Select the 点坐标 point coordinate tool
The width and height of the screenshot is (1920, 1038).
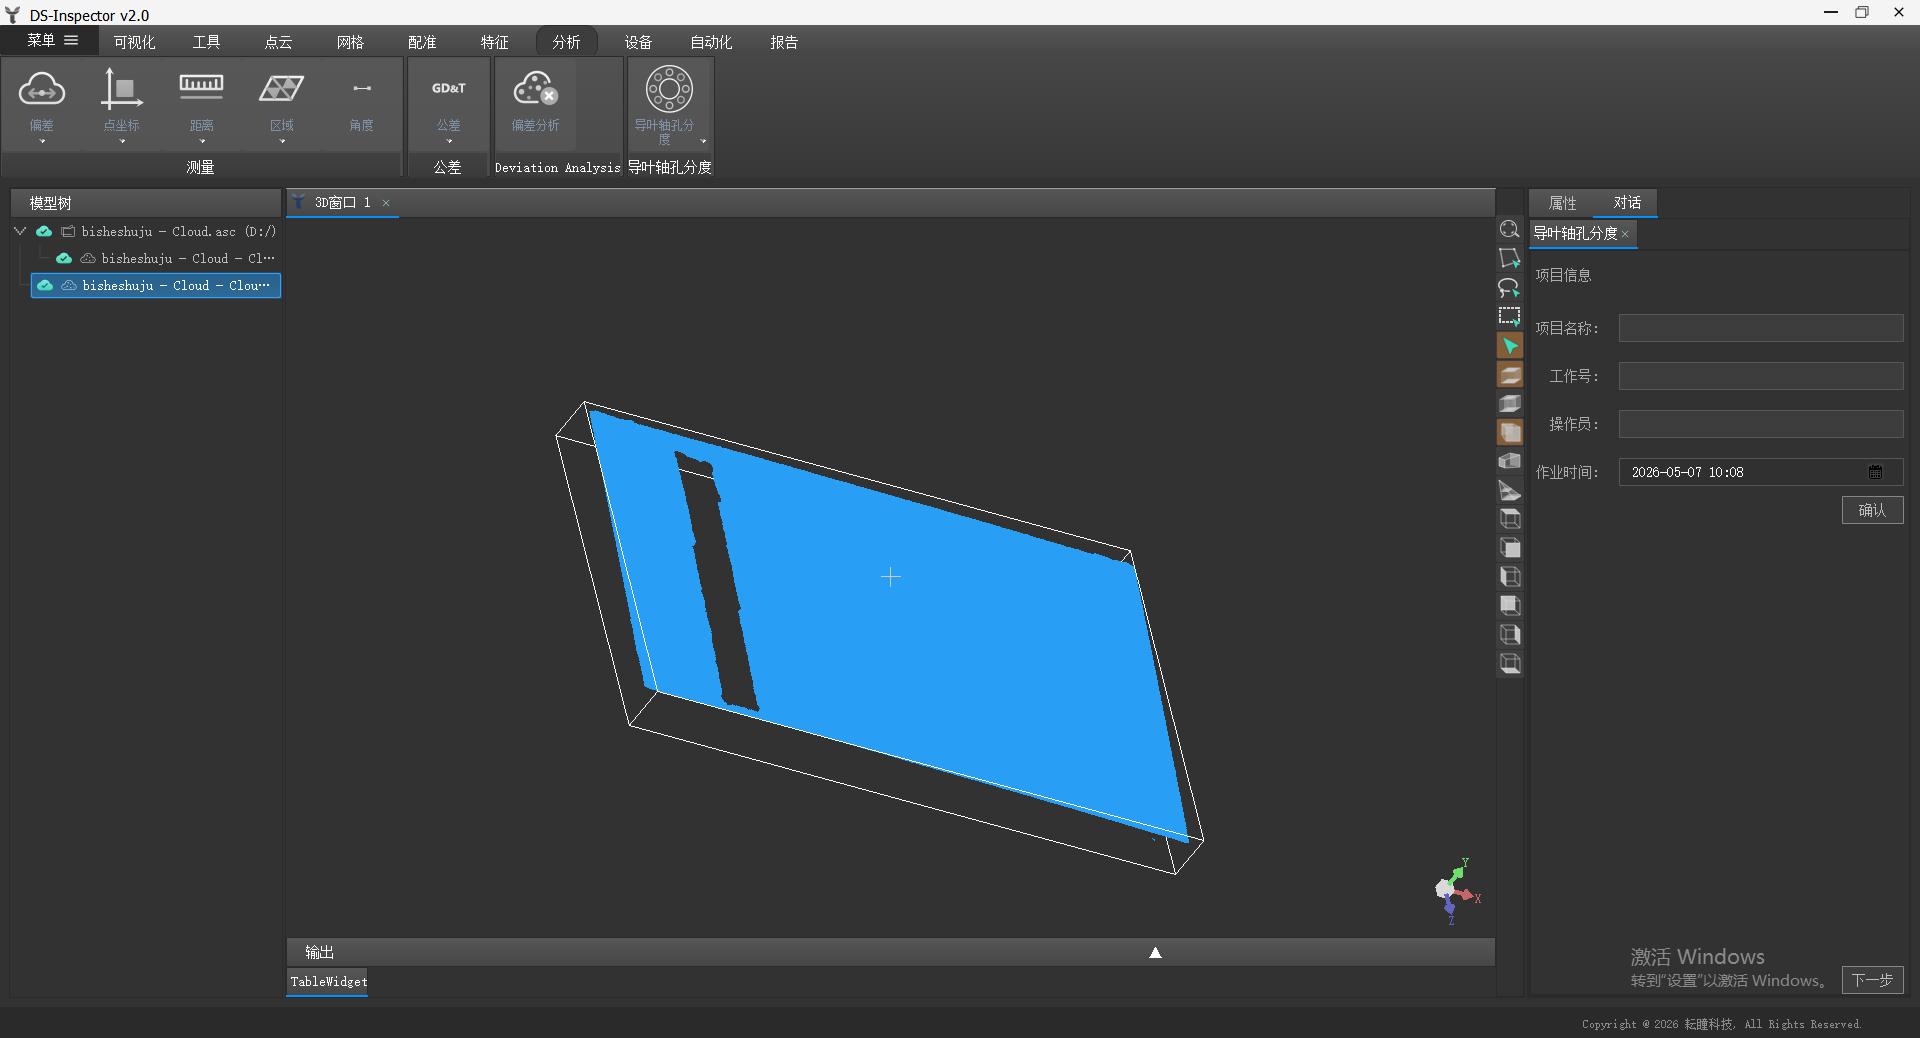121,90
